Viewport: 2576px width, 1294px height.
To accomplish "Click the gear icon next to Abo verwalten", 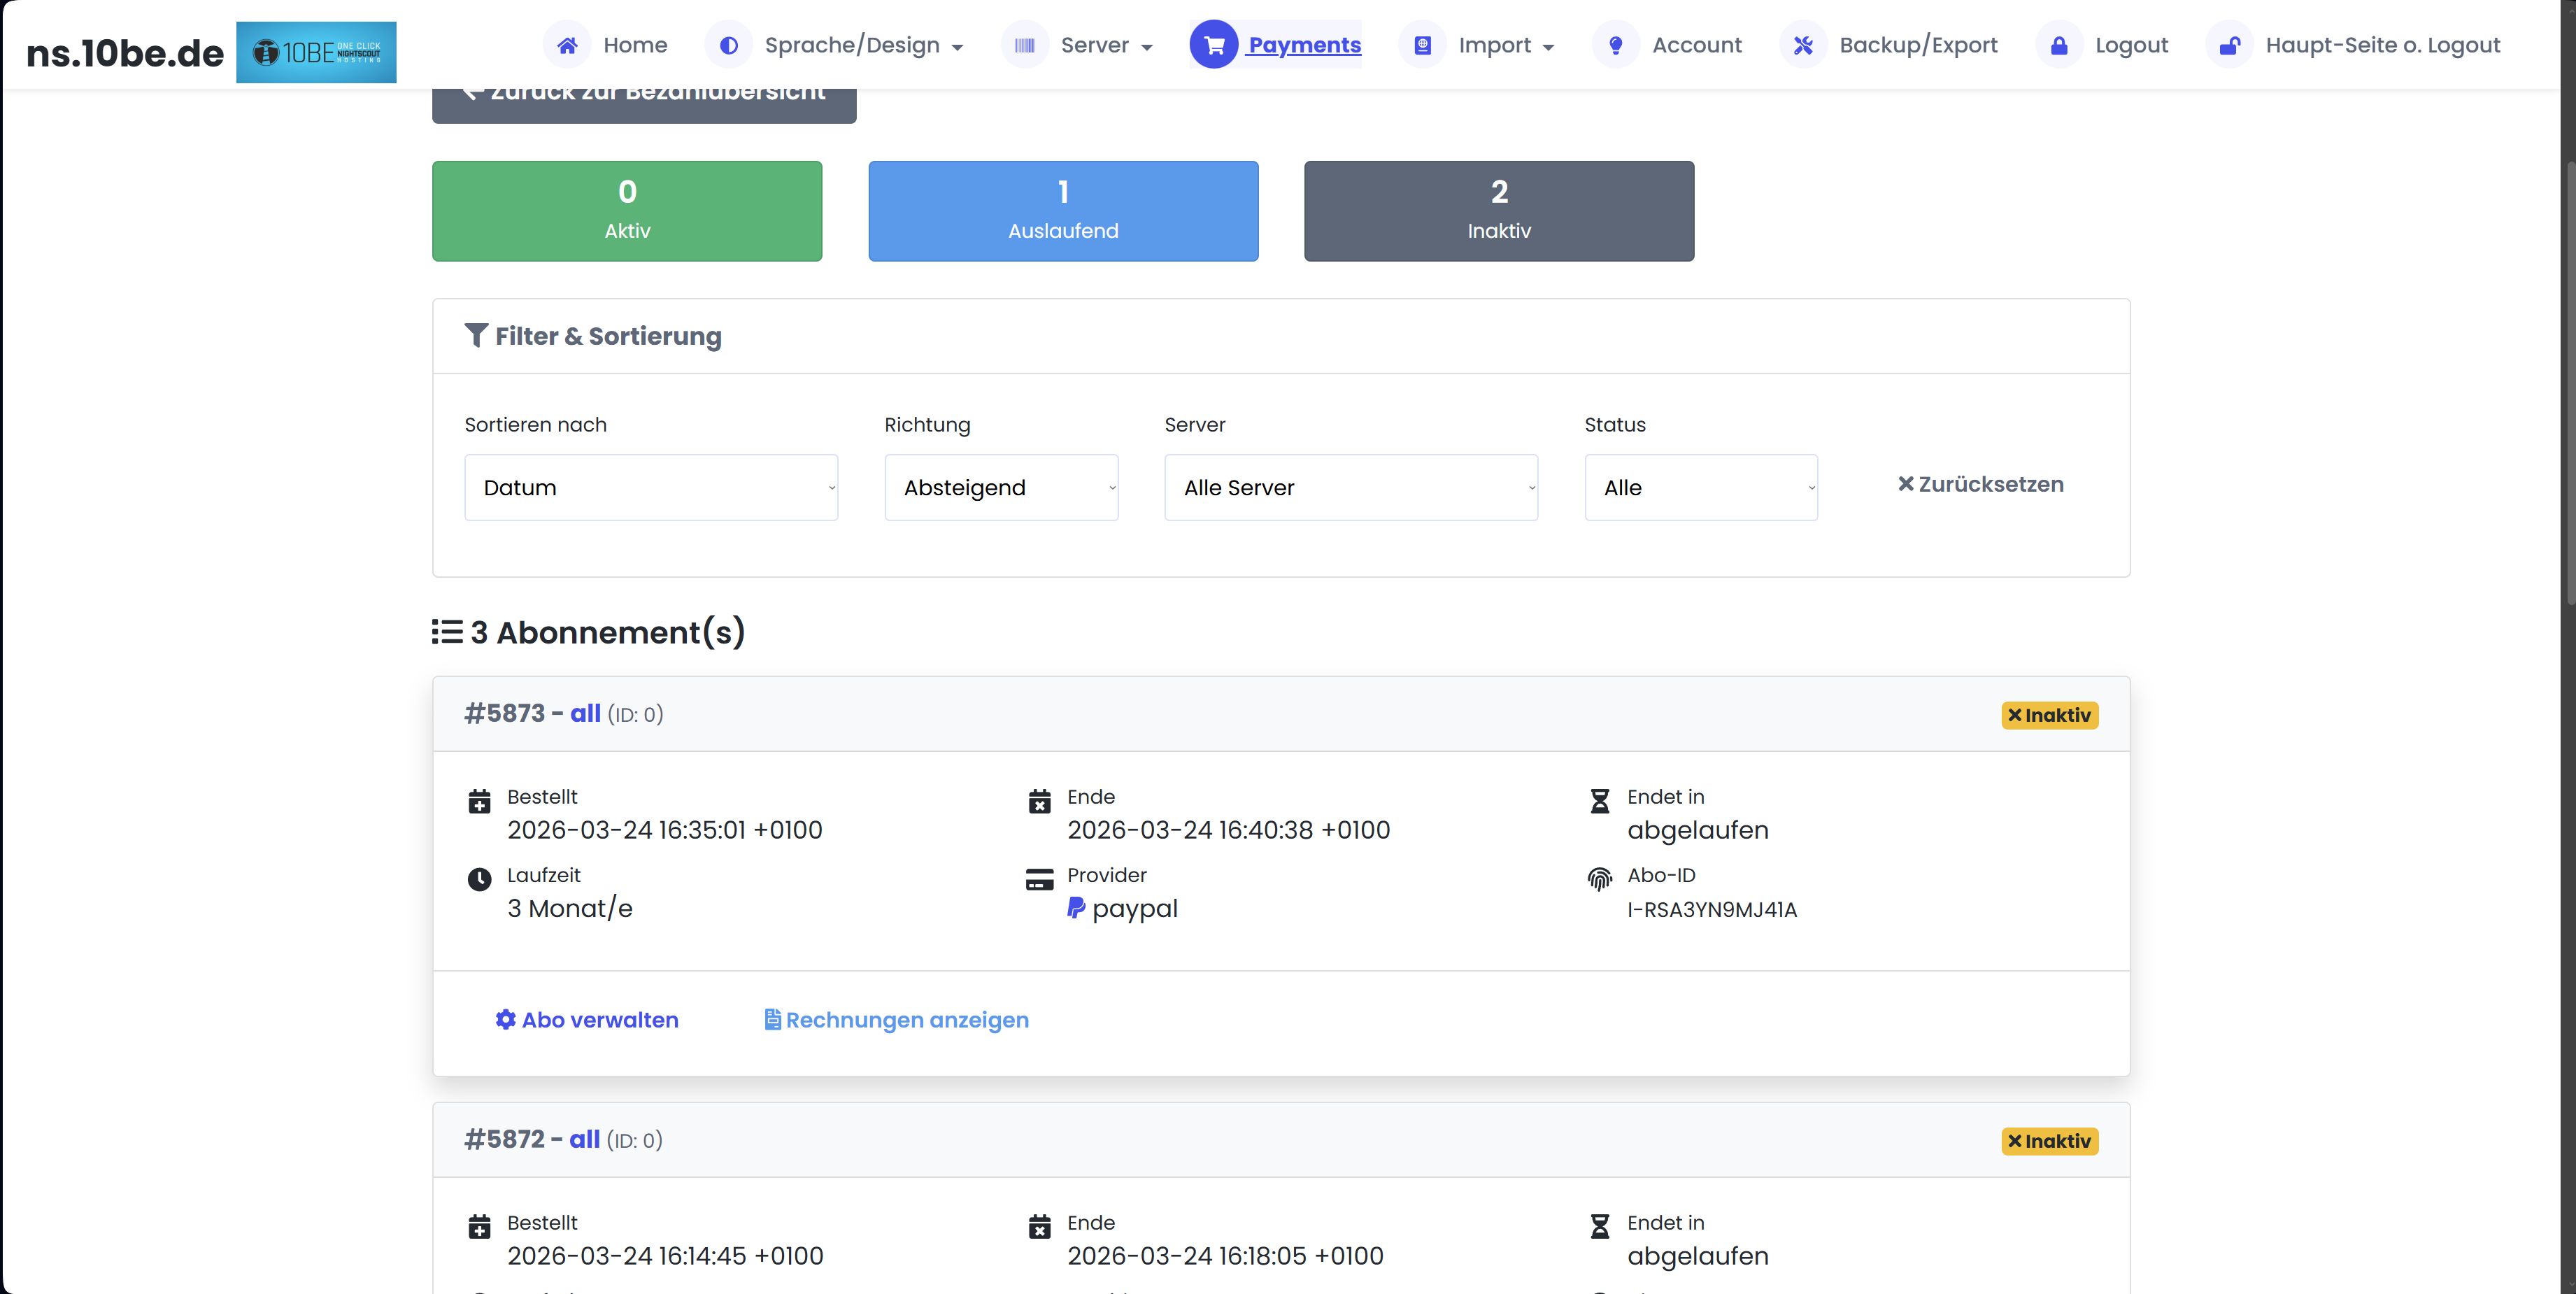I will (506, 1020).
